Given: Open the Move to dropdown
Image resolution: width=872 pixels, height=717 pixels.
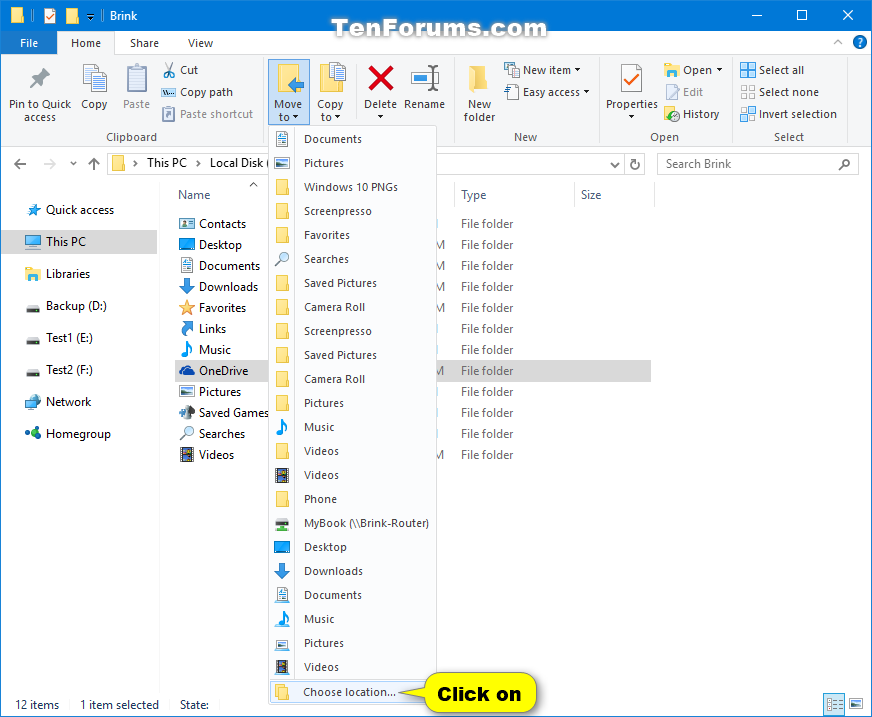Looking at the screenshot, I should coord(288,92).
